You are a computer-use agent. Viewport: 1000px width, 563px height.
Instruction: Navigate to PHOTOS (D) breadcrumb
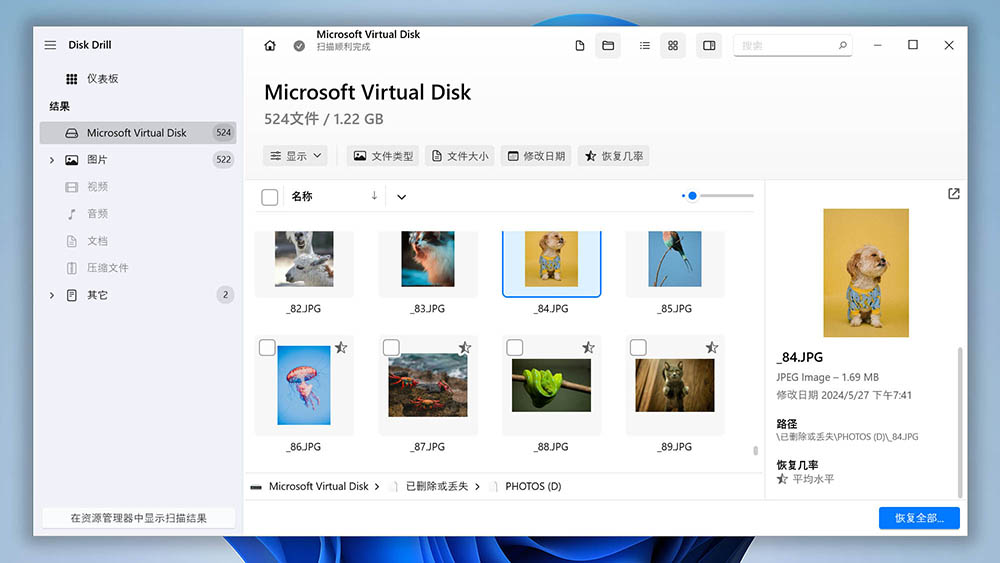tap(533, 486)
